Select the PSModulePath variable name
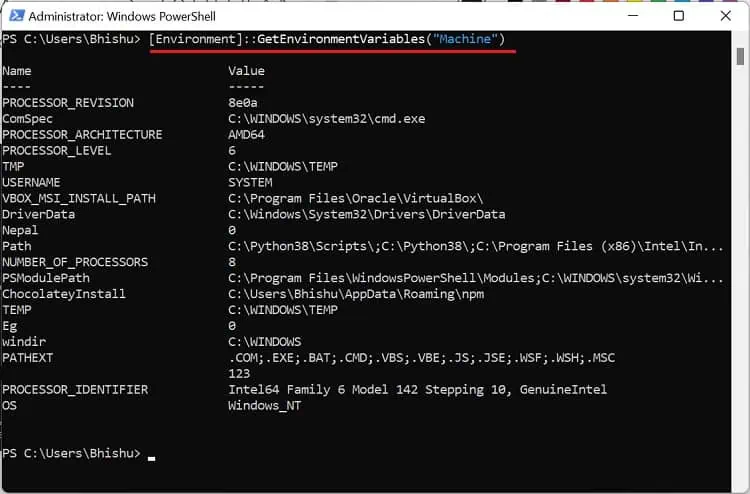Image resolution: width=750 pixels, height=494 pixels. (x=46, y=278)
